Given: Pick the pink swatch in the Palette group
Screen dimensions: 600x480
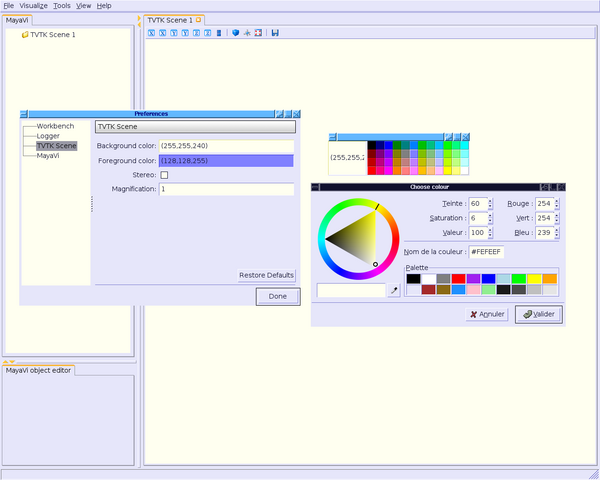Looking at the screenshot, I should click(x=473, y=290).
